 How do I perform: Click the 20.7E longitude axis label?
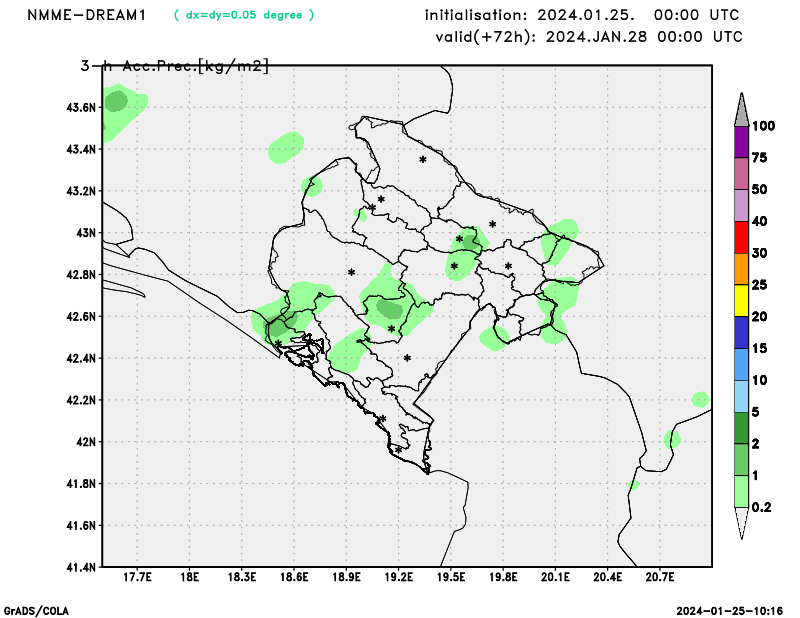coord(659,578)
